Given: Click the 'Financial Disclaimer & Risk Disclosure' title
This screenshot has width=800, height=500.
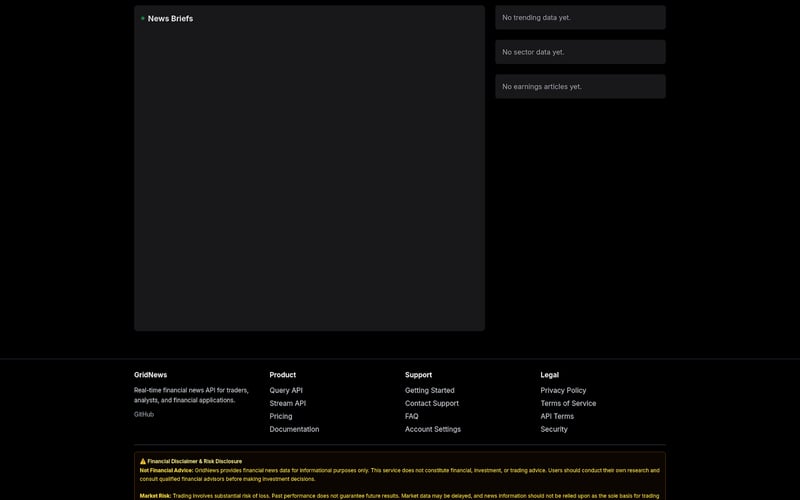Looking at the screenshot, I should coord(195,461).
